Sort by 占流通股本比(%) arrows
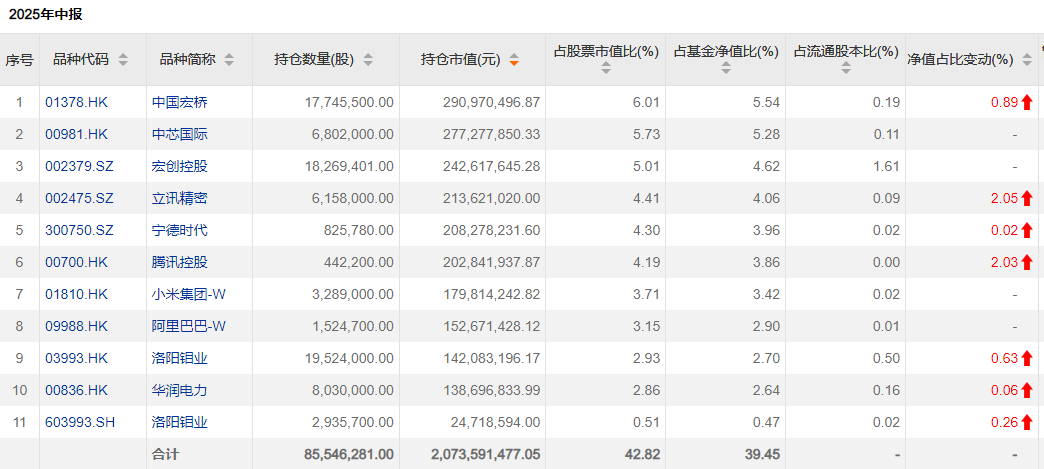The width and height of the screenshot is (1044, 469). click(846, 68)
